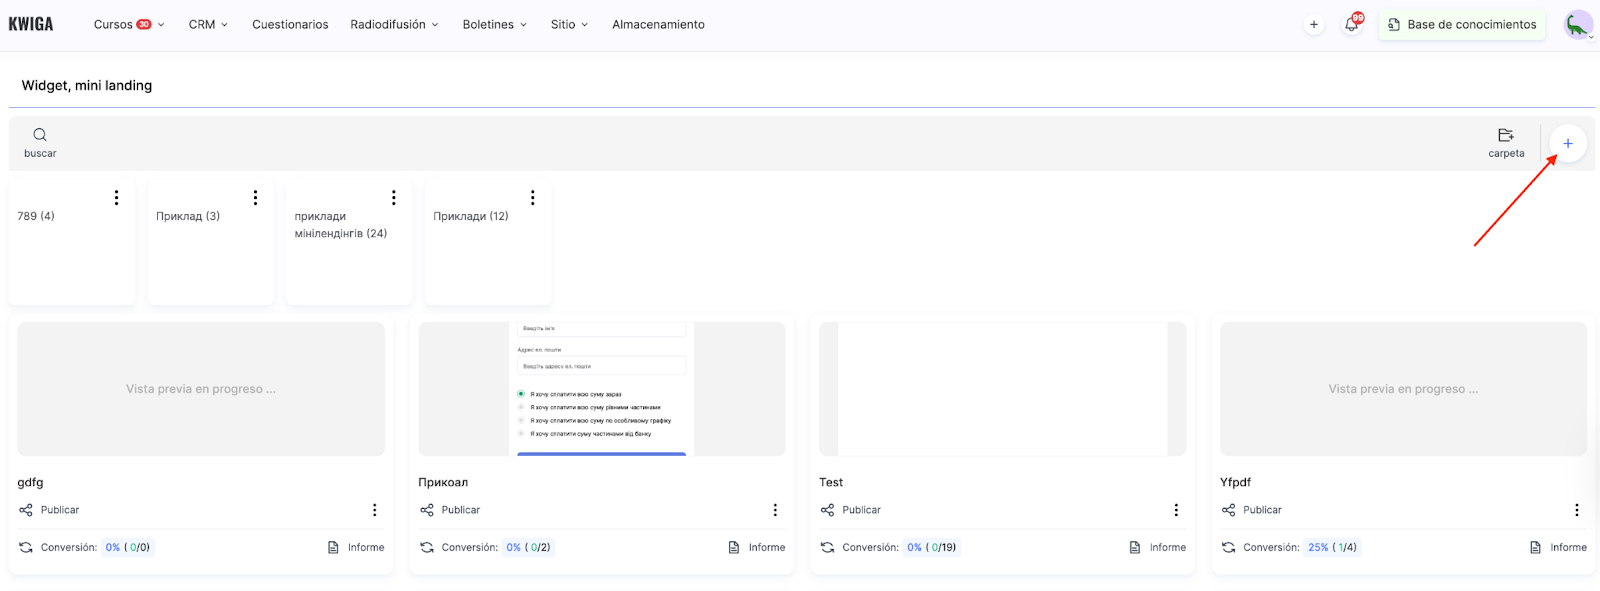The height and width of the screenshot is (591, 1600).
Task: Open the notifications bell icon
Action: pos(1351,25)
